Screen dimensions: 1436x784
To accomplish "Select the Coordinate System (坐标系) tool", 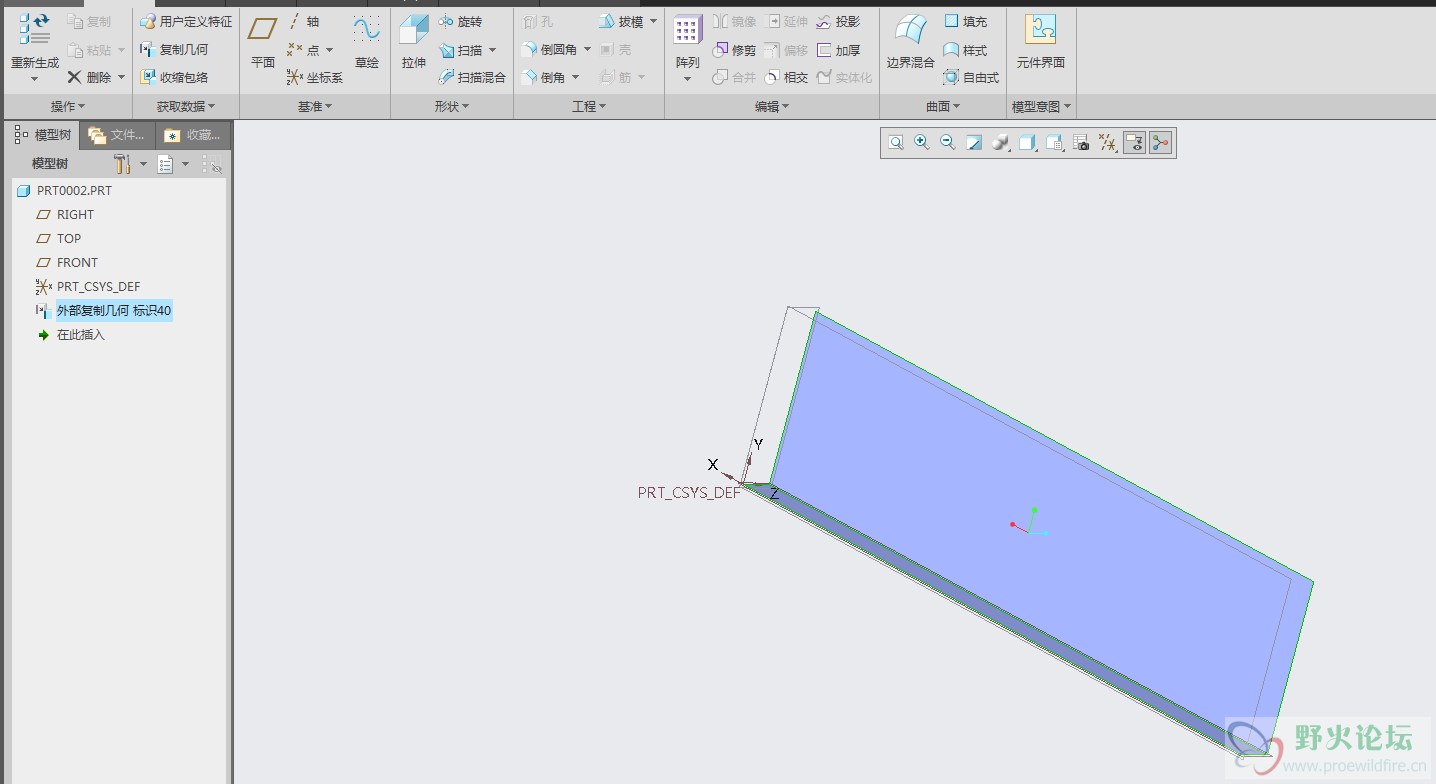I will pos(314,77).
